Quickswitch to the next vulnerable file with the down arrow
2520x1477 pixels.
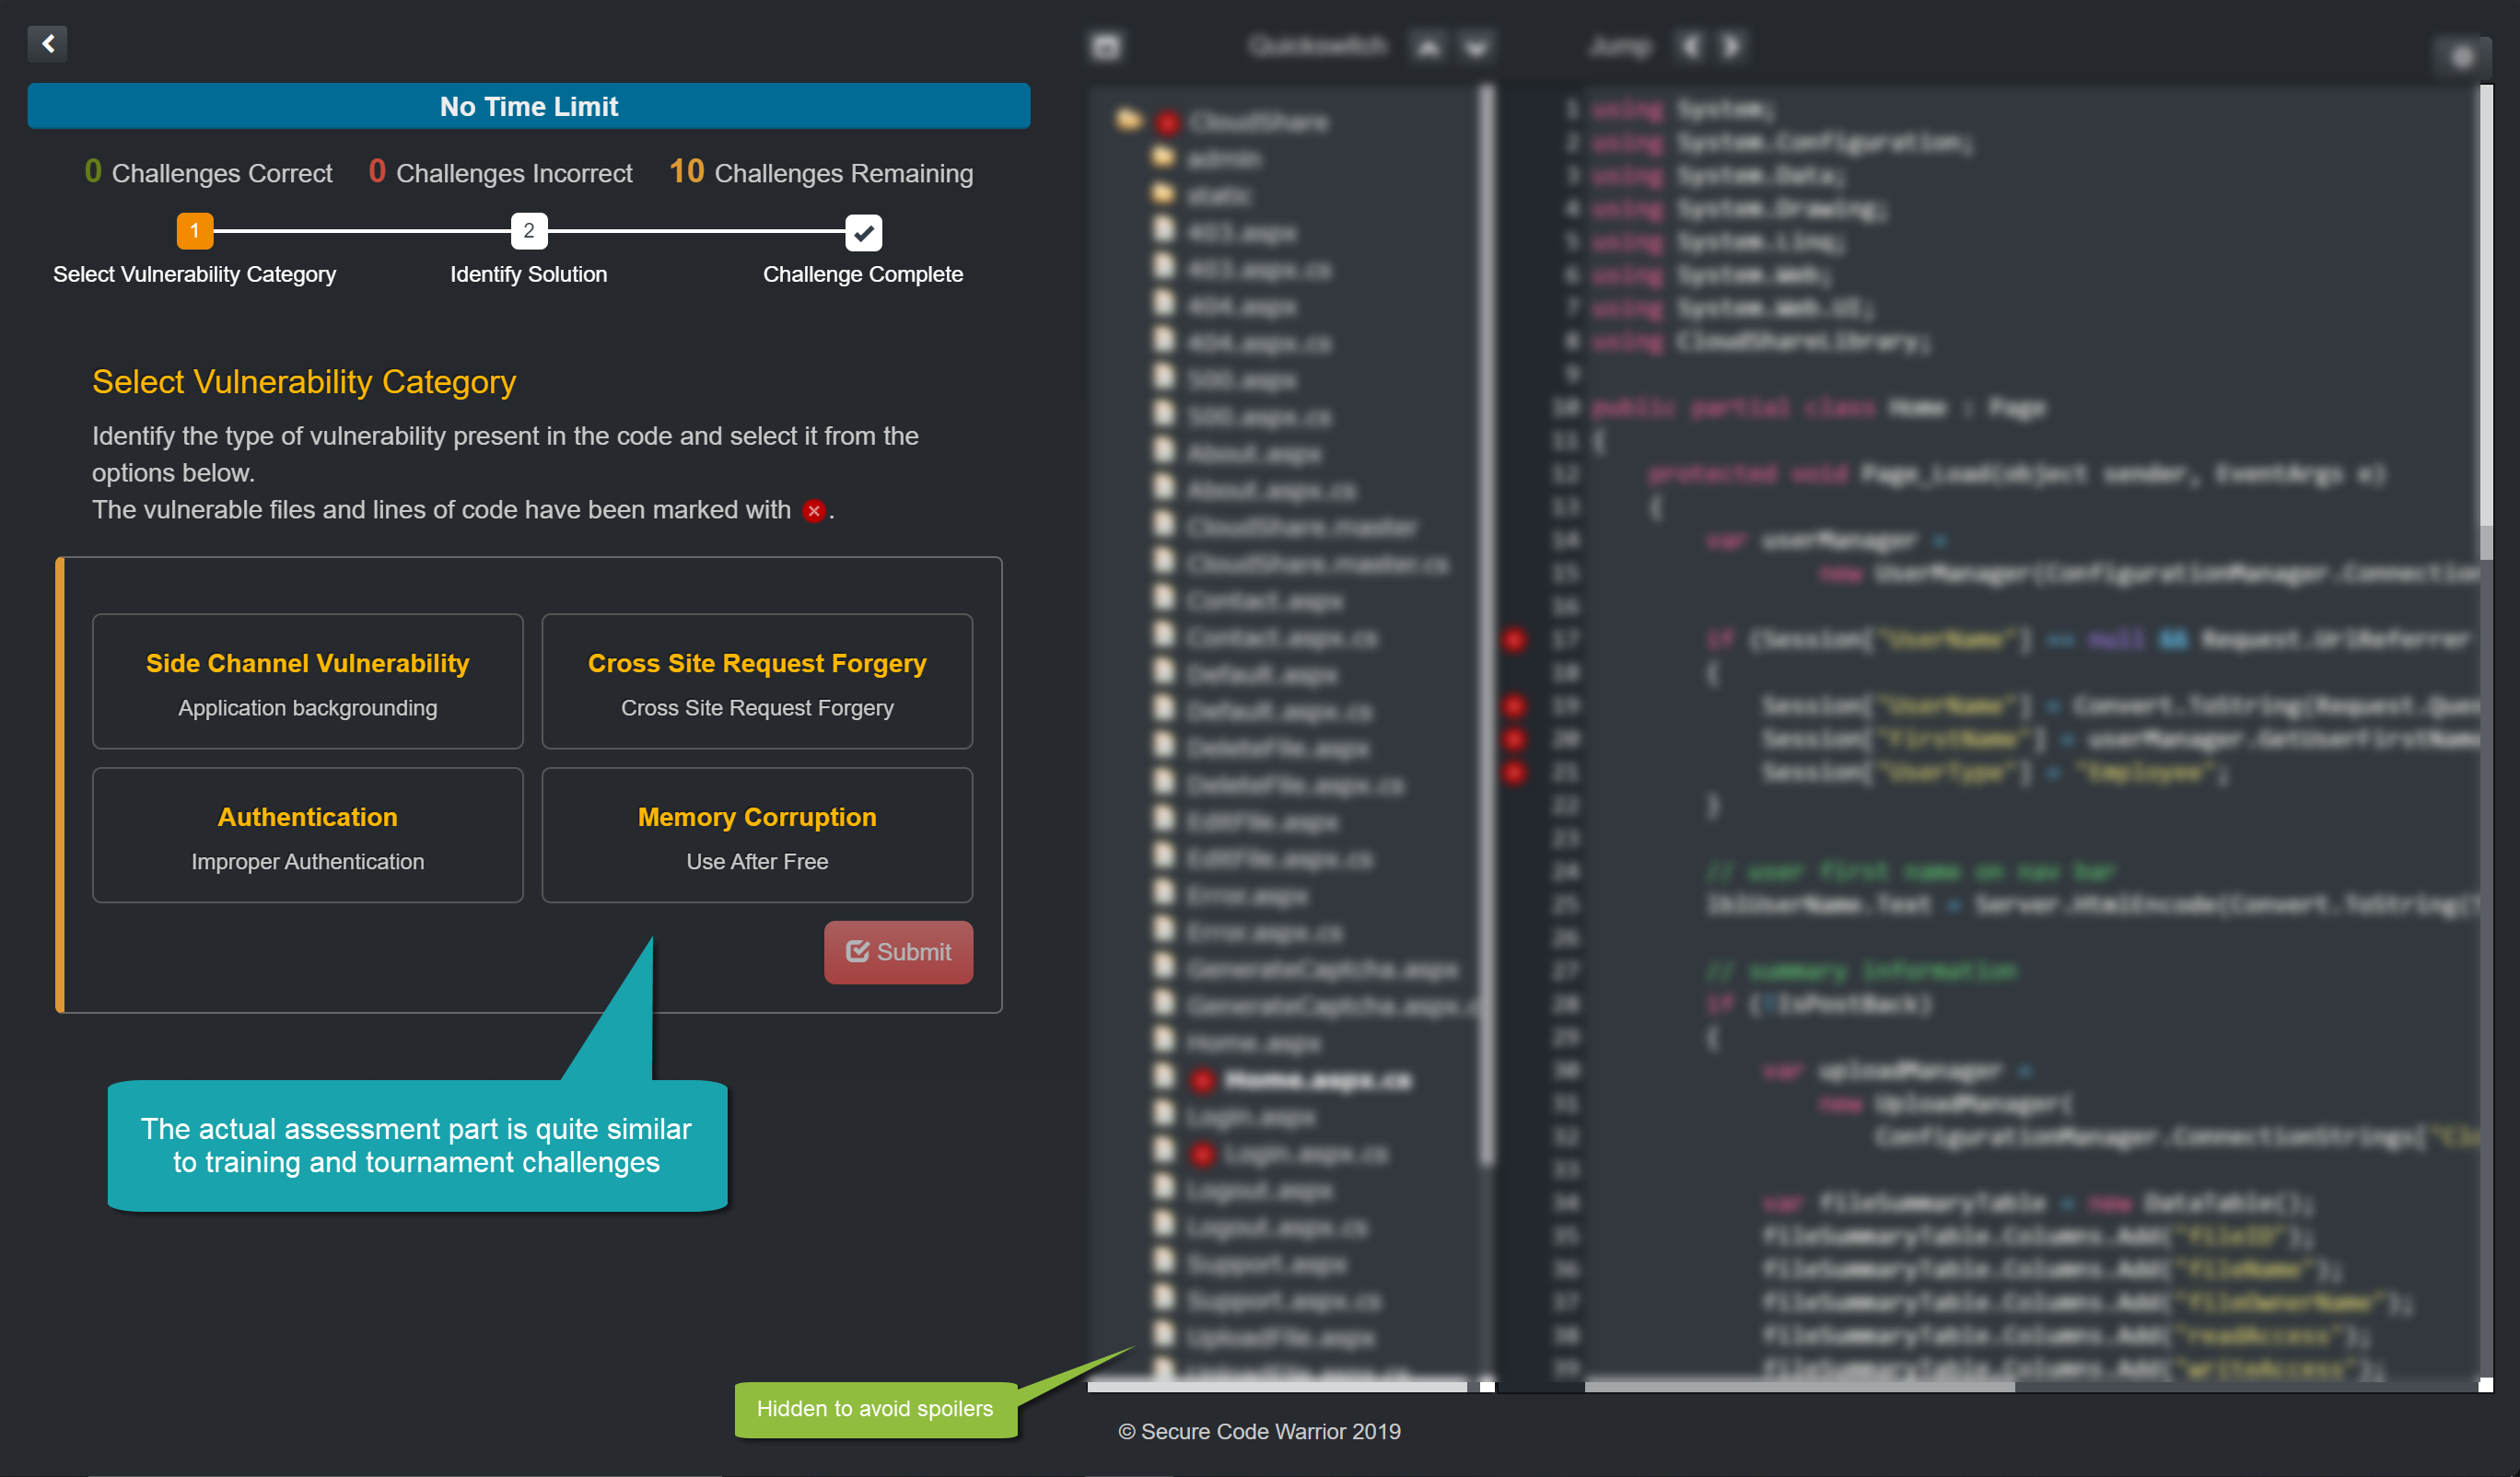click(x=1476, y=46)
